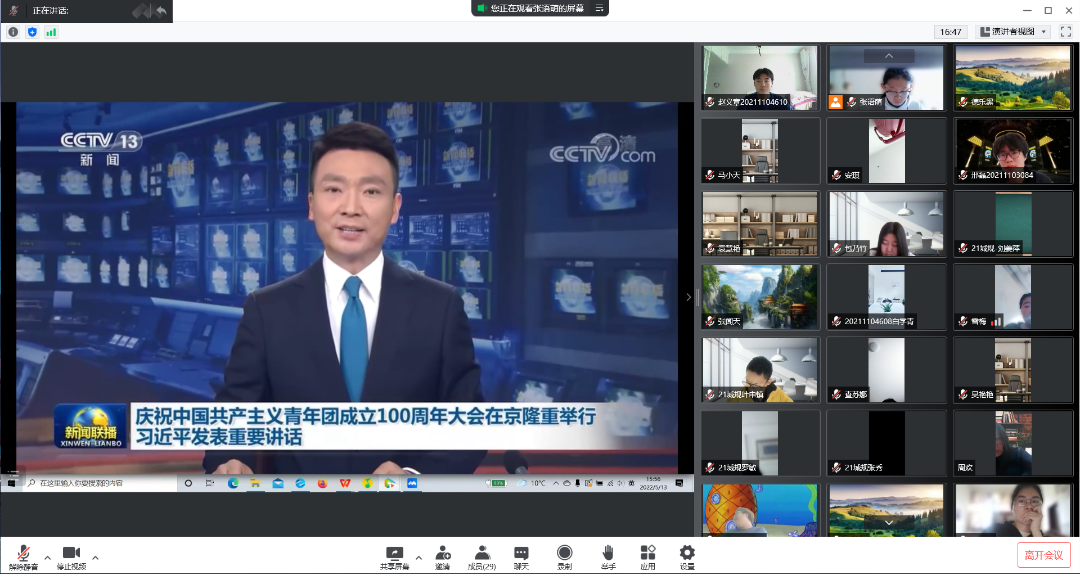
Task: Open the 演讲者视图 view dropdown
Action: coord(1013,32)
